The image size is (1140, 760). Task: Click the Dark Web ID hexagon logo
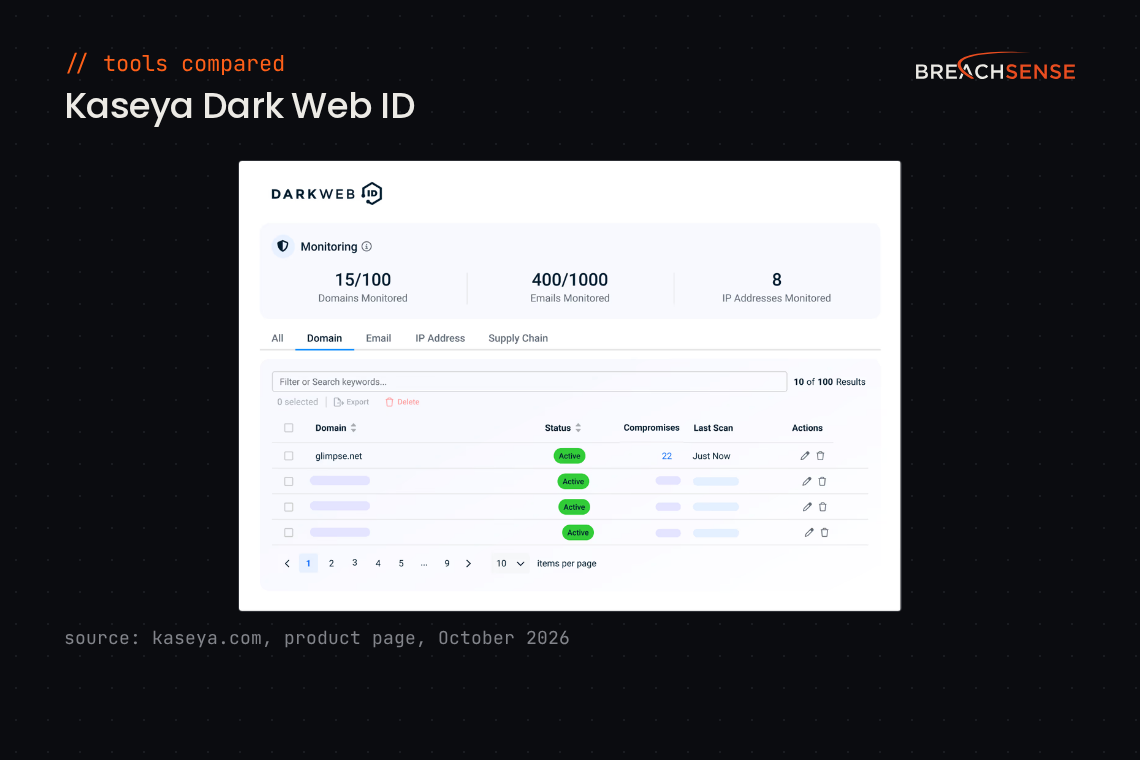372,193
